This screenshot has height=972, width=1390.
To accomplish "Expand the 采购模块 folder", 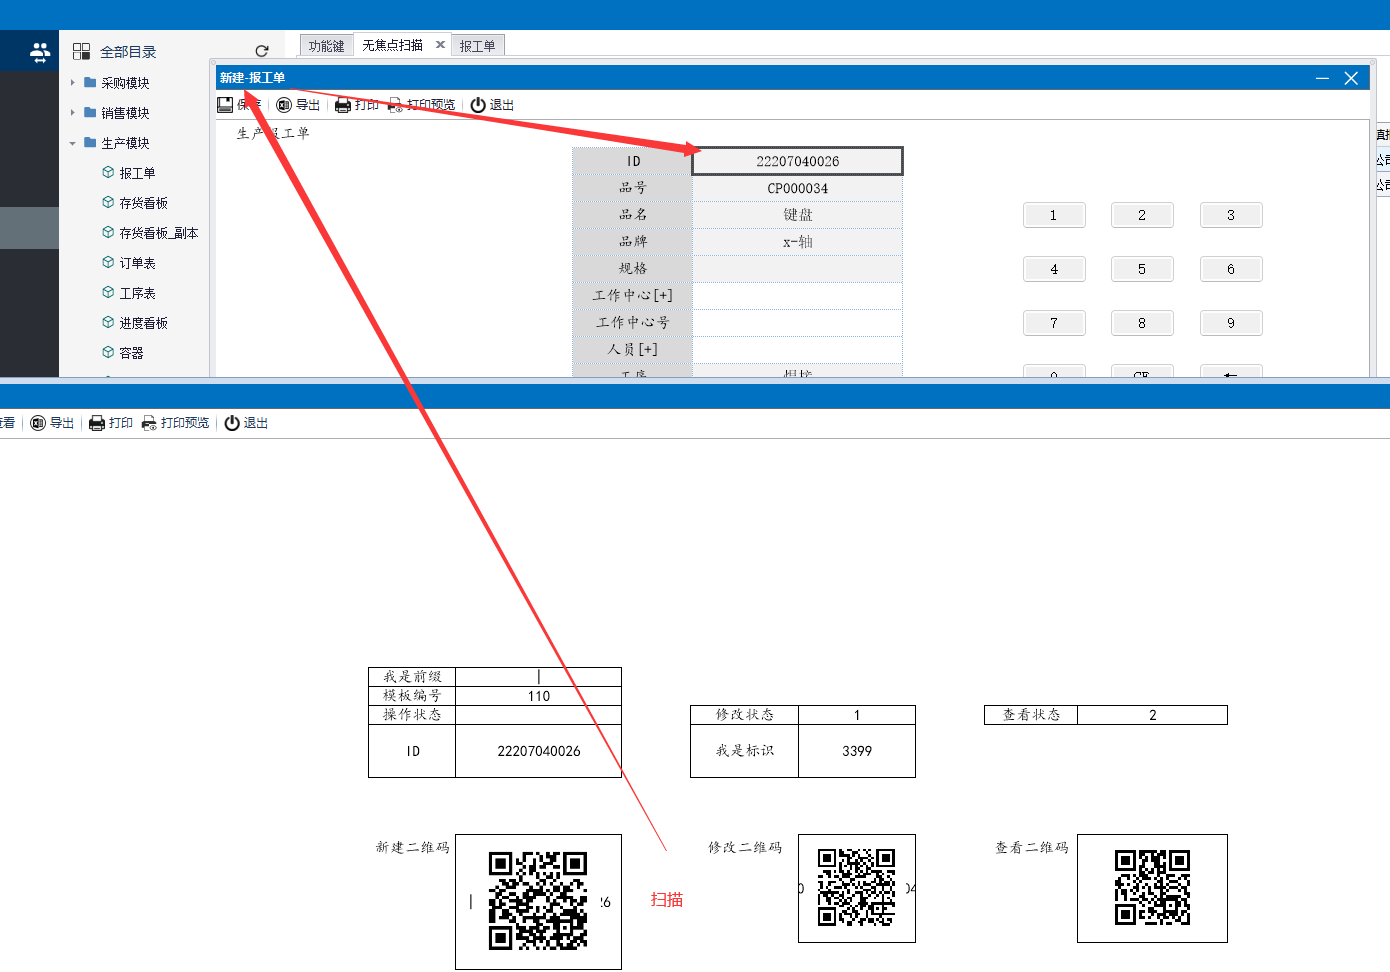I will [73, 83].
